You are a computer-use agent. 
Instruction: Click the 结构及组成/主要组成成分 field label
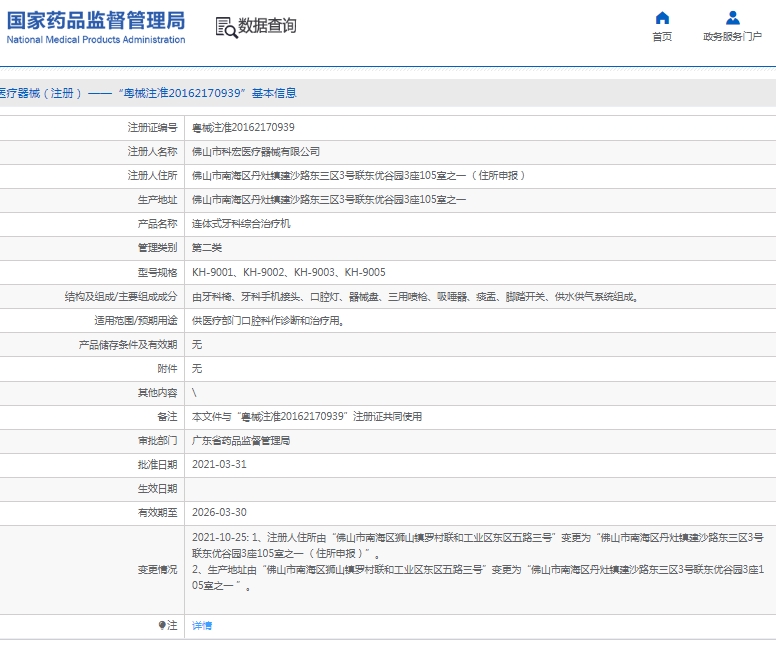(121, 297)
